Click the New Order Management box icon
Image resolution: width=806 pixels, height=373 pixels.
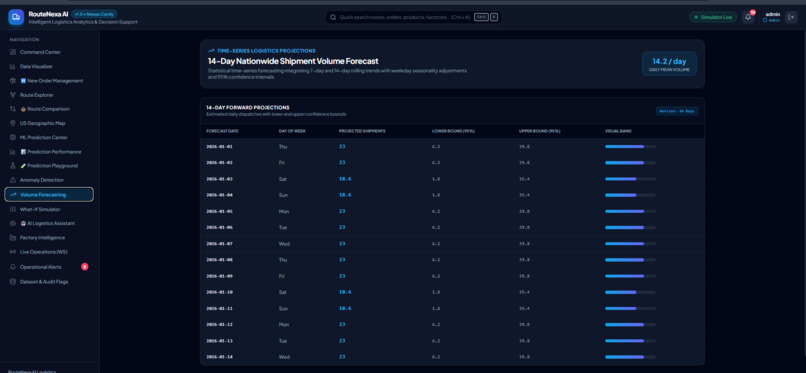[13, 81]
